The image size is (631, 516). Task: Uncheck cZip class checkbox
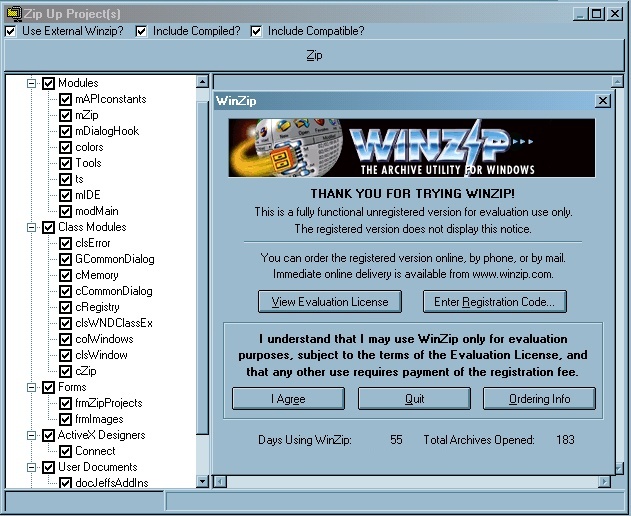click(65, 371)
